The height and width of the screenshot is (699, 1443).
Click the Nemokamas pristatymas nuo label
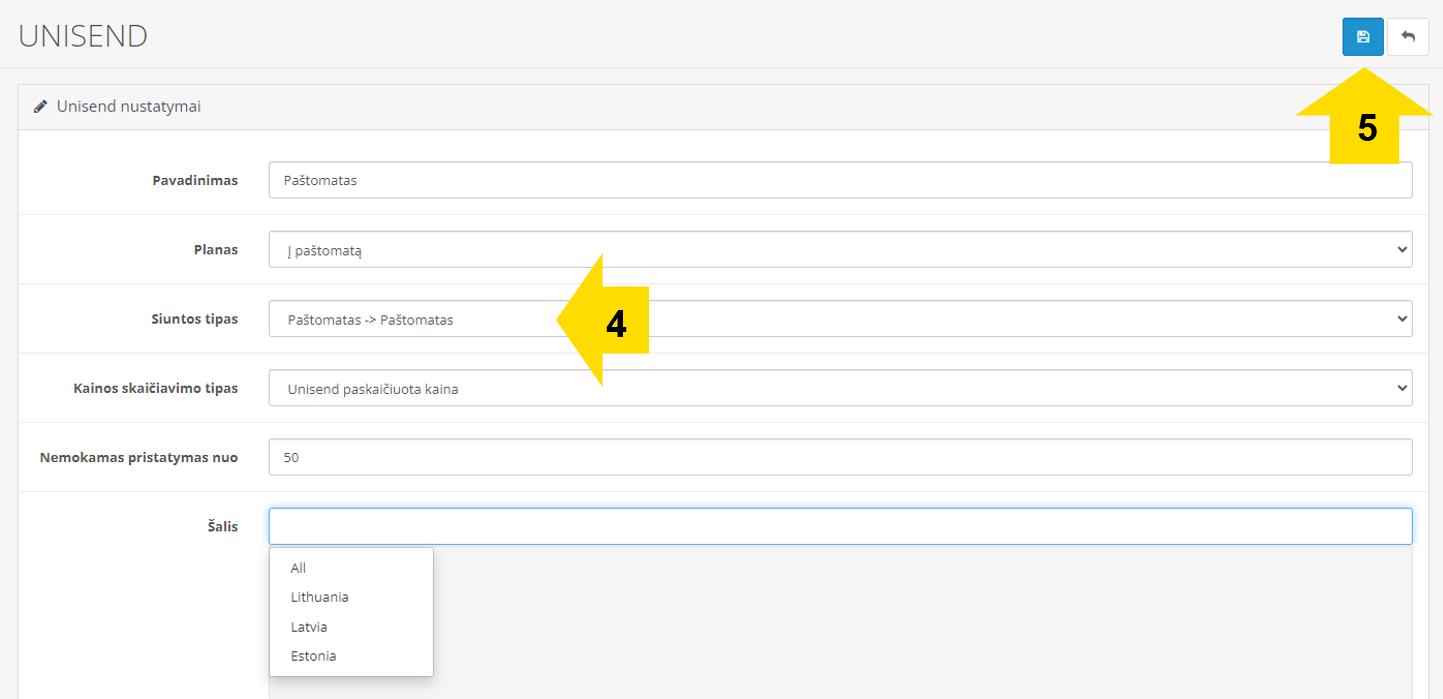[139, 457]
